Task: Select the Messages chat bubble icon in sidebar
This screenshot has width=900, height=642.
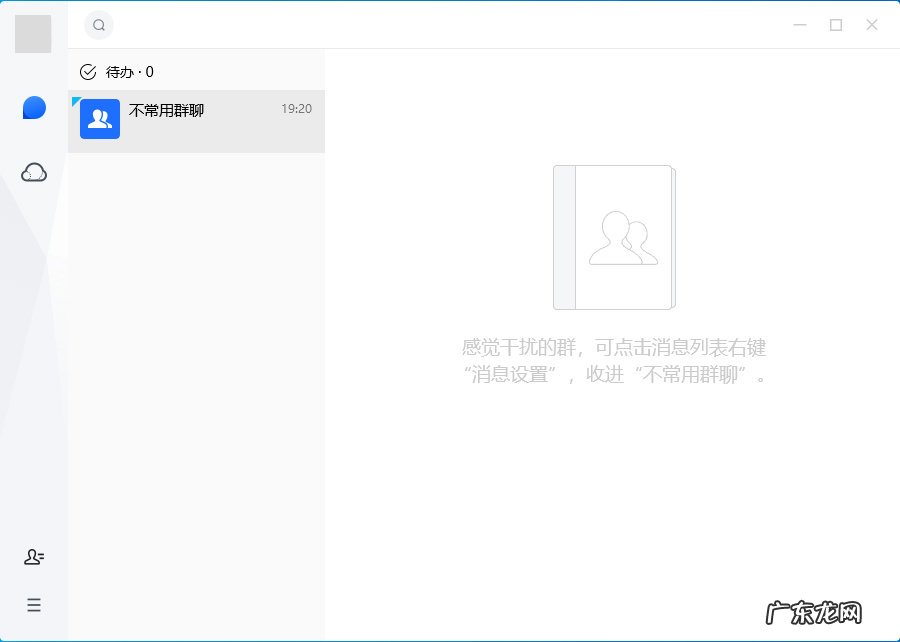Action: click(33, 107)
